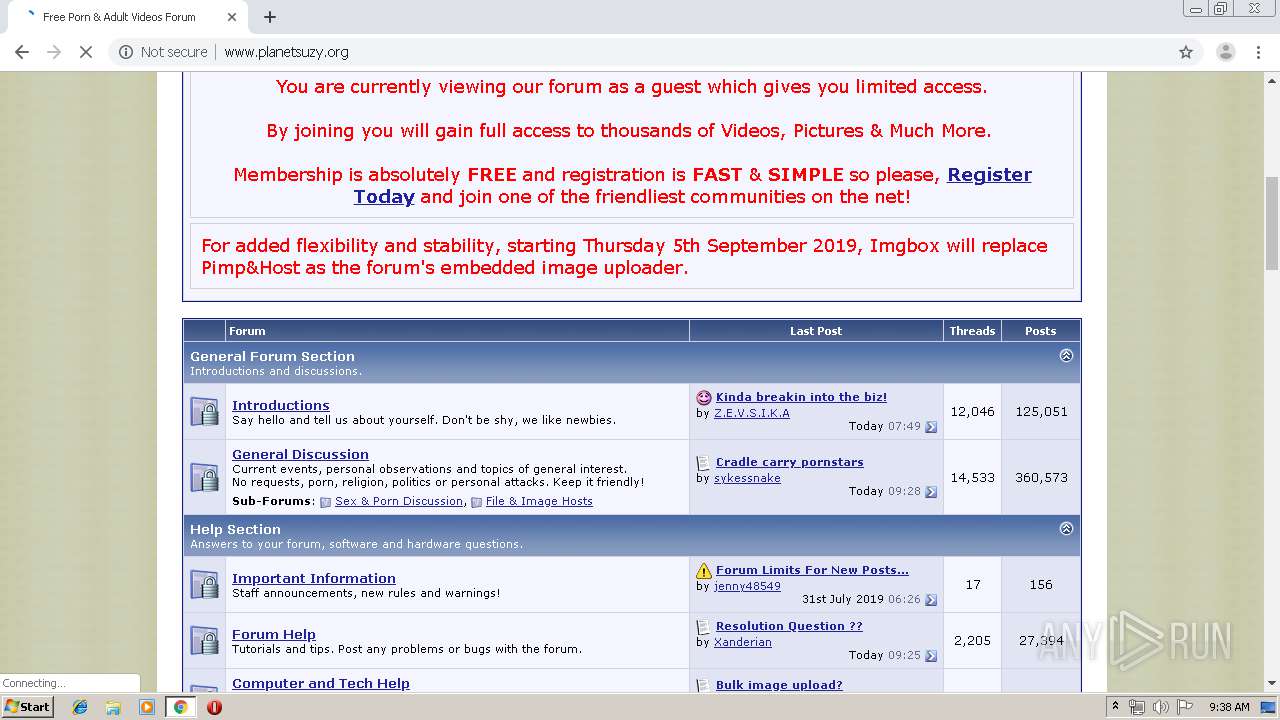View site info via Not secure icon
This screenshot has height=720, width=1280.
click(x=126, y=52)
